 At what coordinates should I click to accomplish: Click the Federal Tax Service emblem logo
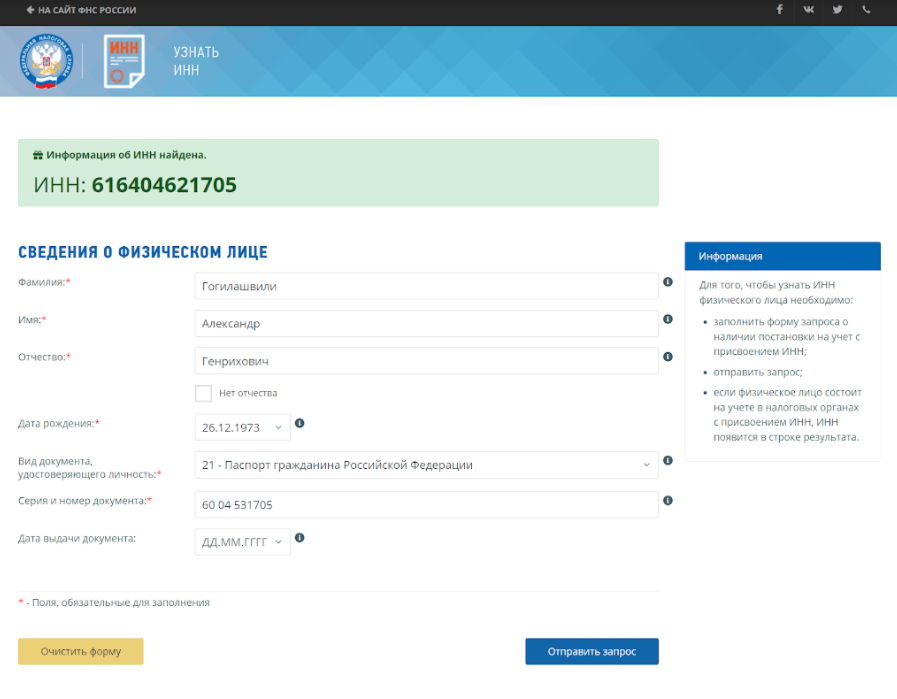tap(45, 61)
